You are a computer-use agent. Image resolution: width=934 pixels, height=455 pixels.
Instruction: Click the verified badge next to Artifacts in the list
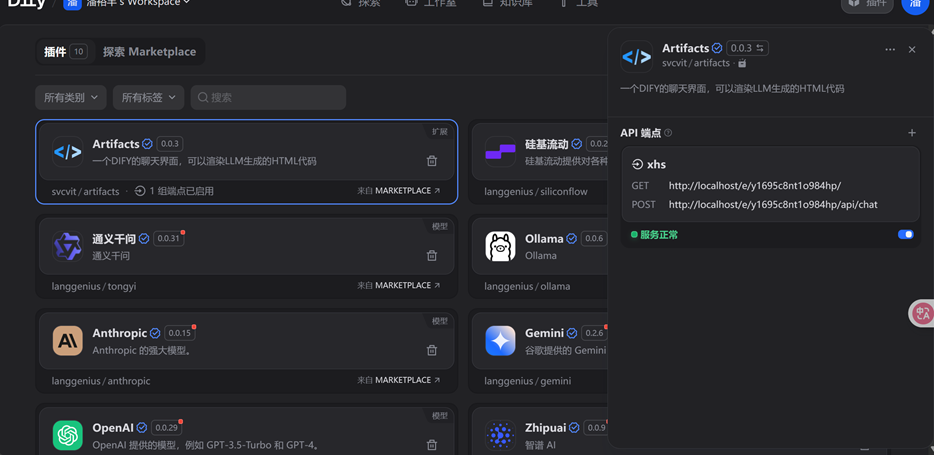click(147, 144)
